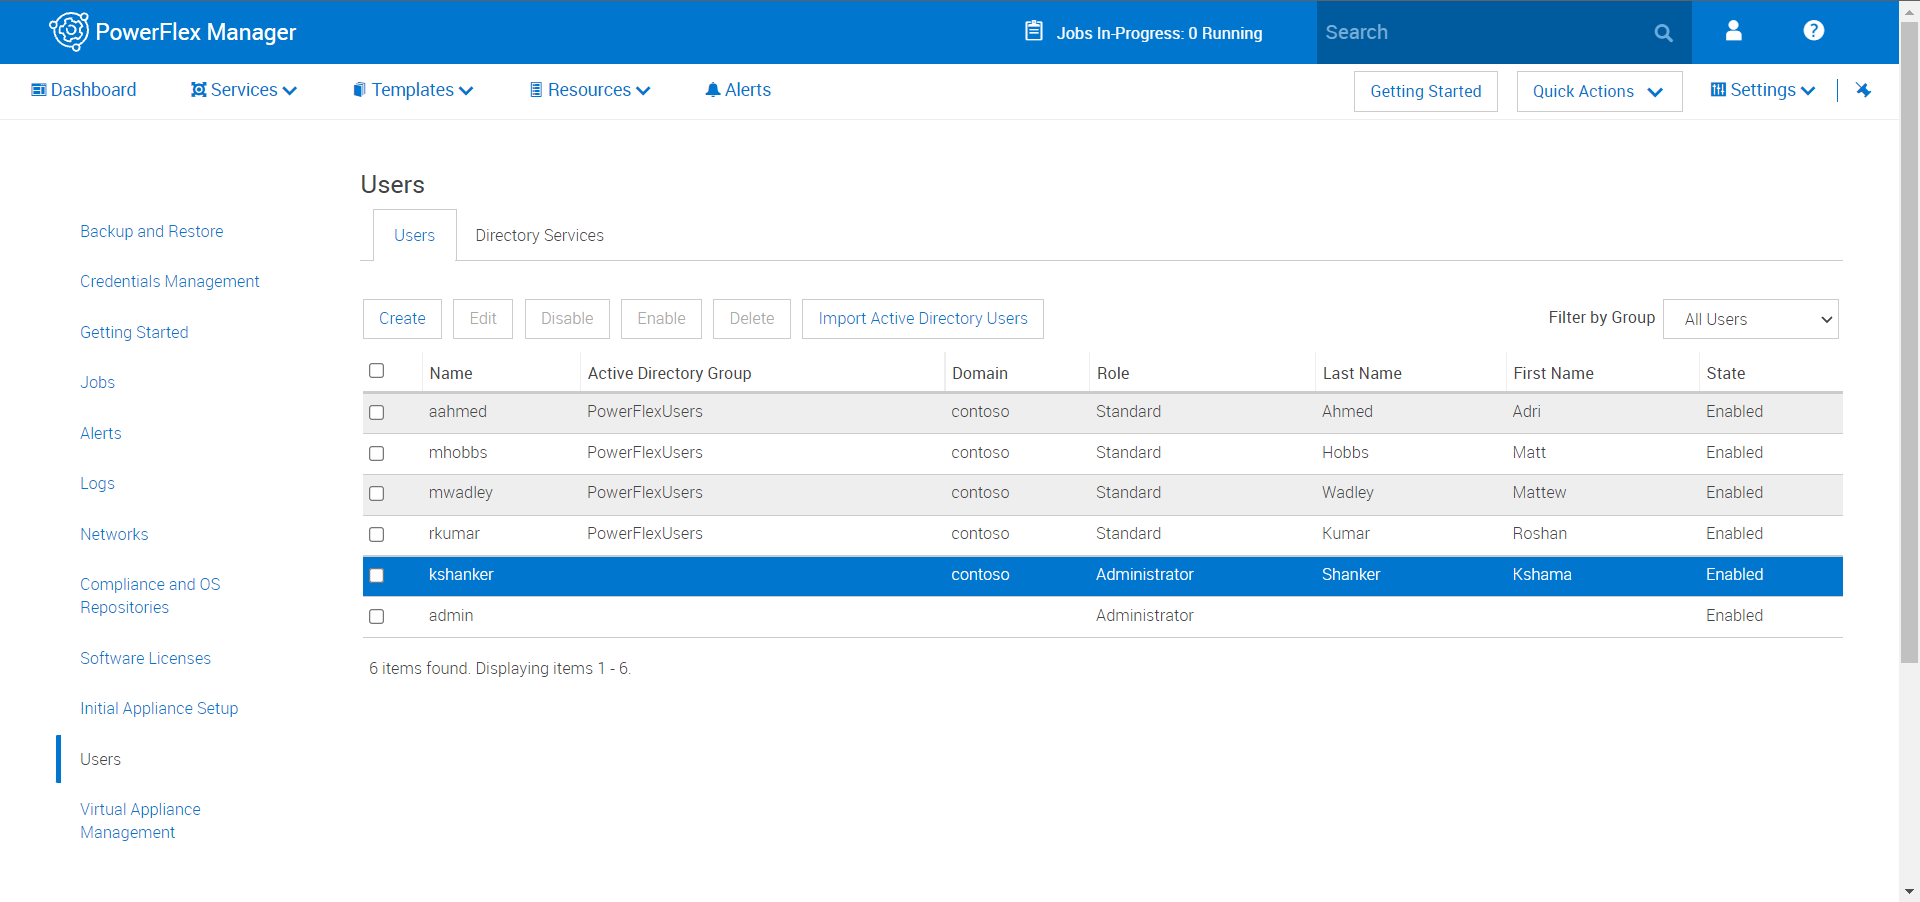Expand the Templates navigation dropdown
Viewport: 1920px width, 902px height.
point(412,89)
